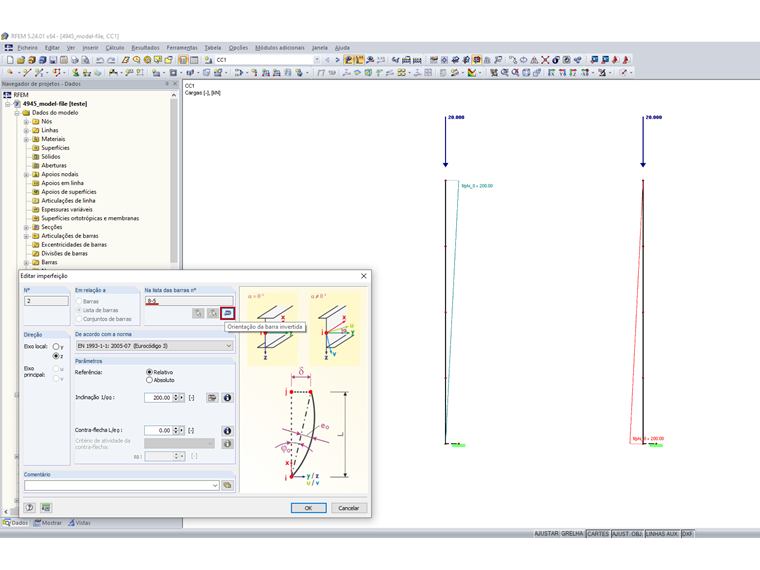The width and height of the screenshot is (760, 570).
Task: Click the view in X direction icon
Action: (551, 73)
